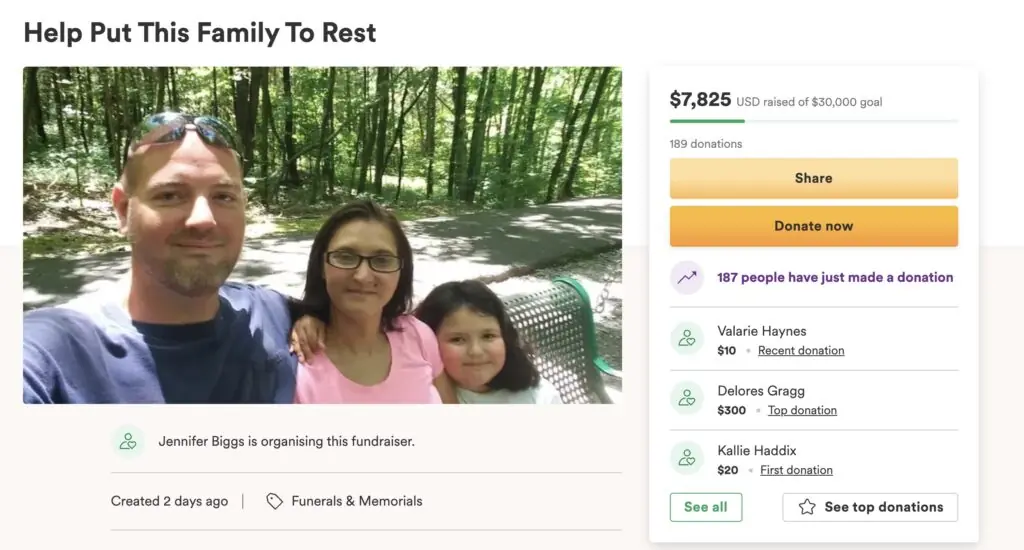Click Kallie Haddix donor avatar icon
The width and height of the screenshot is (1024, 550).
point(686,459)
